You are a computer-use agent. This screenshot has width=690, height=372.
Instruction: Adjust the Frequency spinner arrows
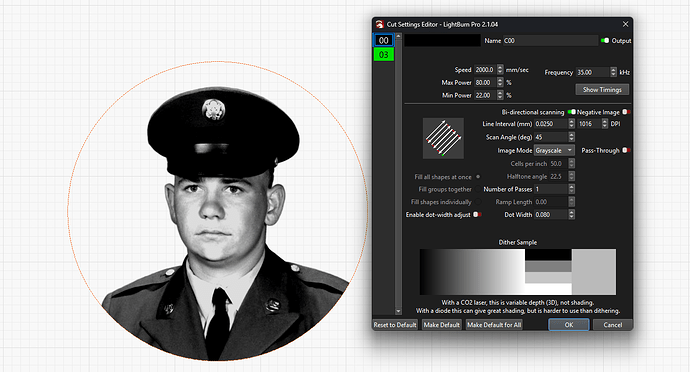pyautogui.click(x=613, y=72)
